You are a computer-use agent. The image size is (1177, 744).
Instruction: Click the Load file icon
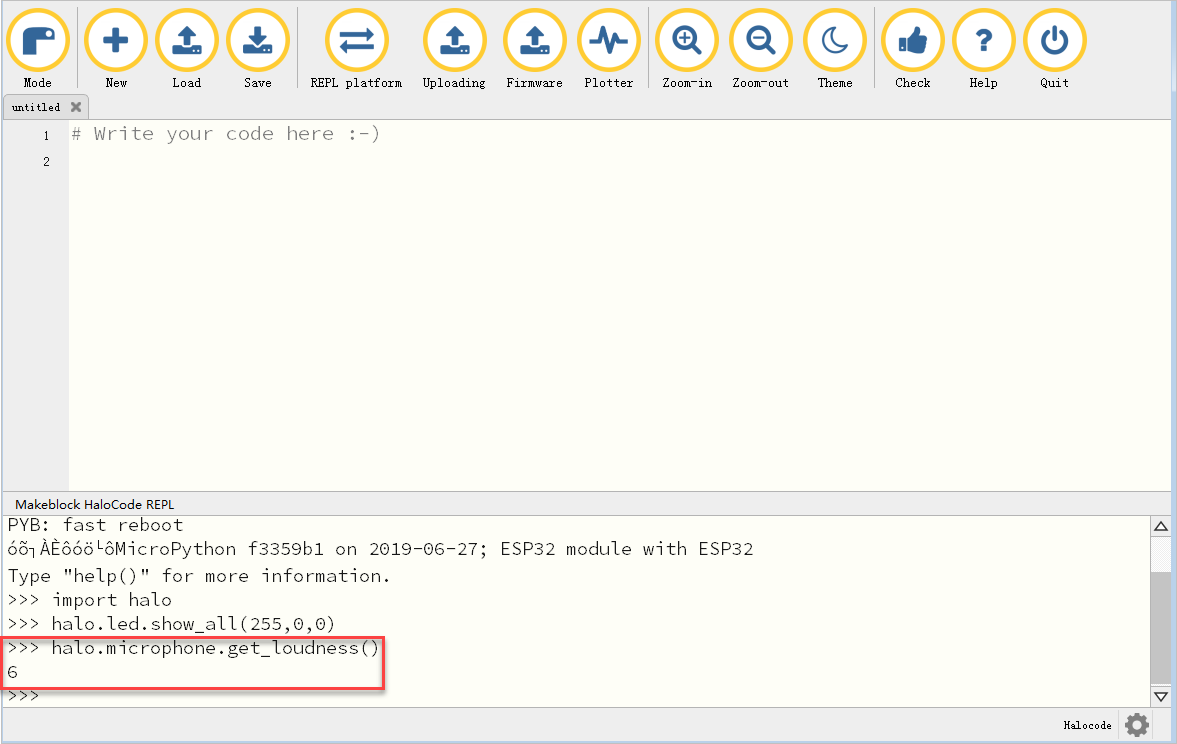pyautogui.click(x=186, y=41)
